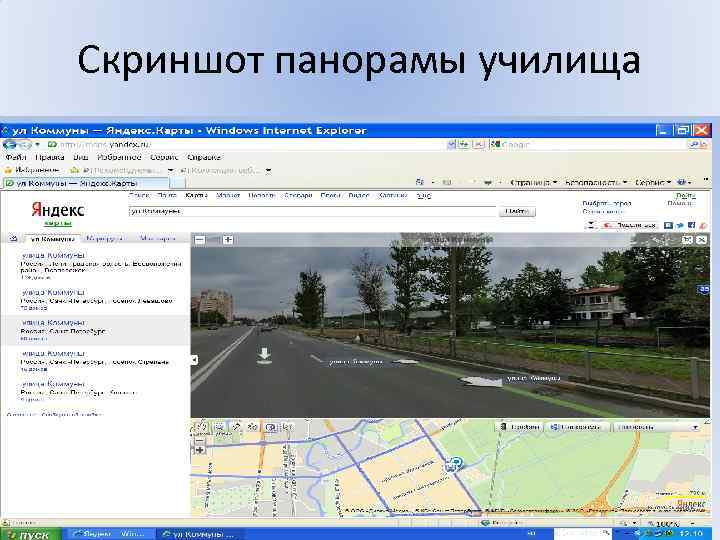
Task: Switch to the Маршруты tab
Action: click(x=105, y=238)
